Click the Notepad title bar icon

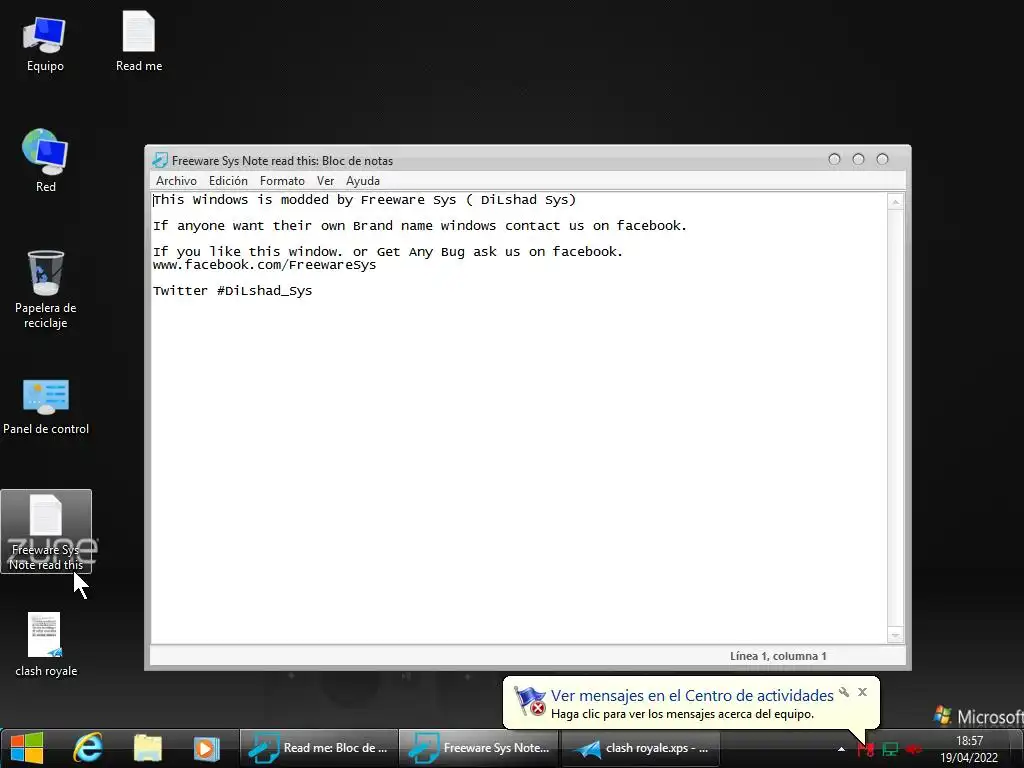[x=160, y=160]
